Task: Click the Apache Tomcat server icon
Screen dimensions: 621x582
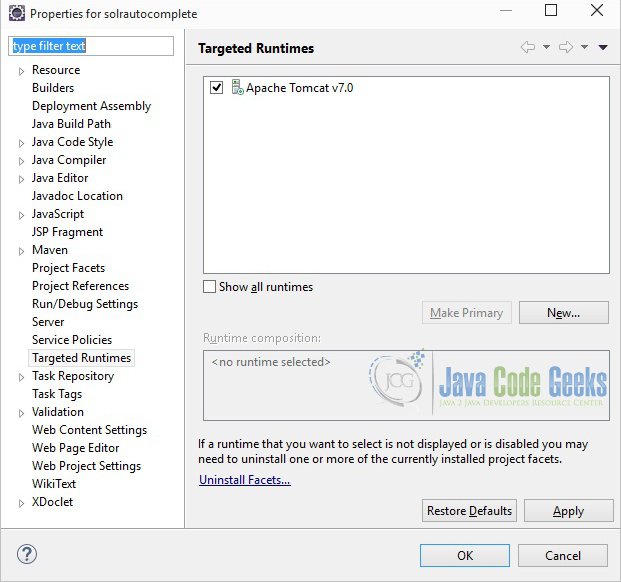Action: [237, 87]
